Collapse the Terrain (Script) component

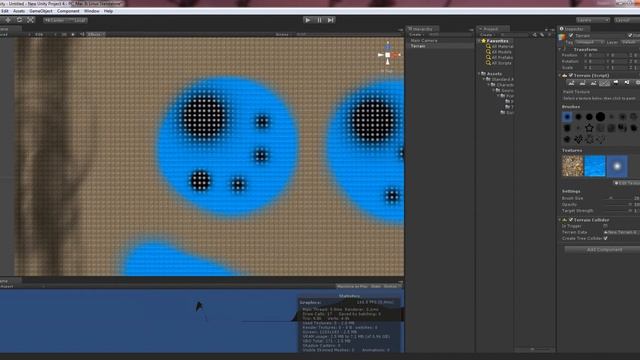560,76
